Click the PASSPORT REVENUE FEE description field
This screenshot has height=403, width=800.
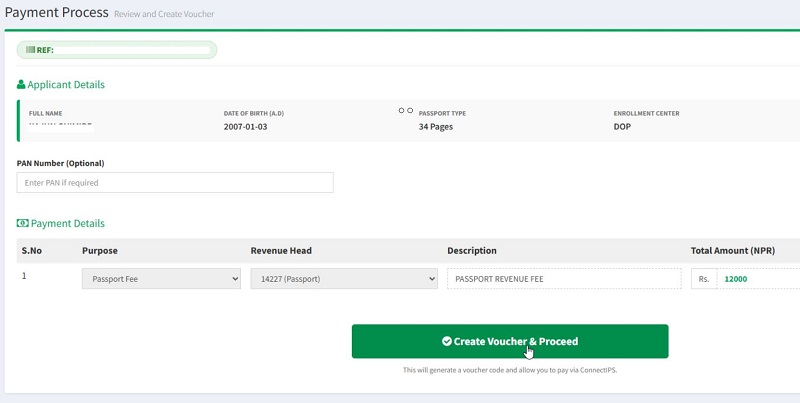tap(564, 279)
